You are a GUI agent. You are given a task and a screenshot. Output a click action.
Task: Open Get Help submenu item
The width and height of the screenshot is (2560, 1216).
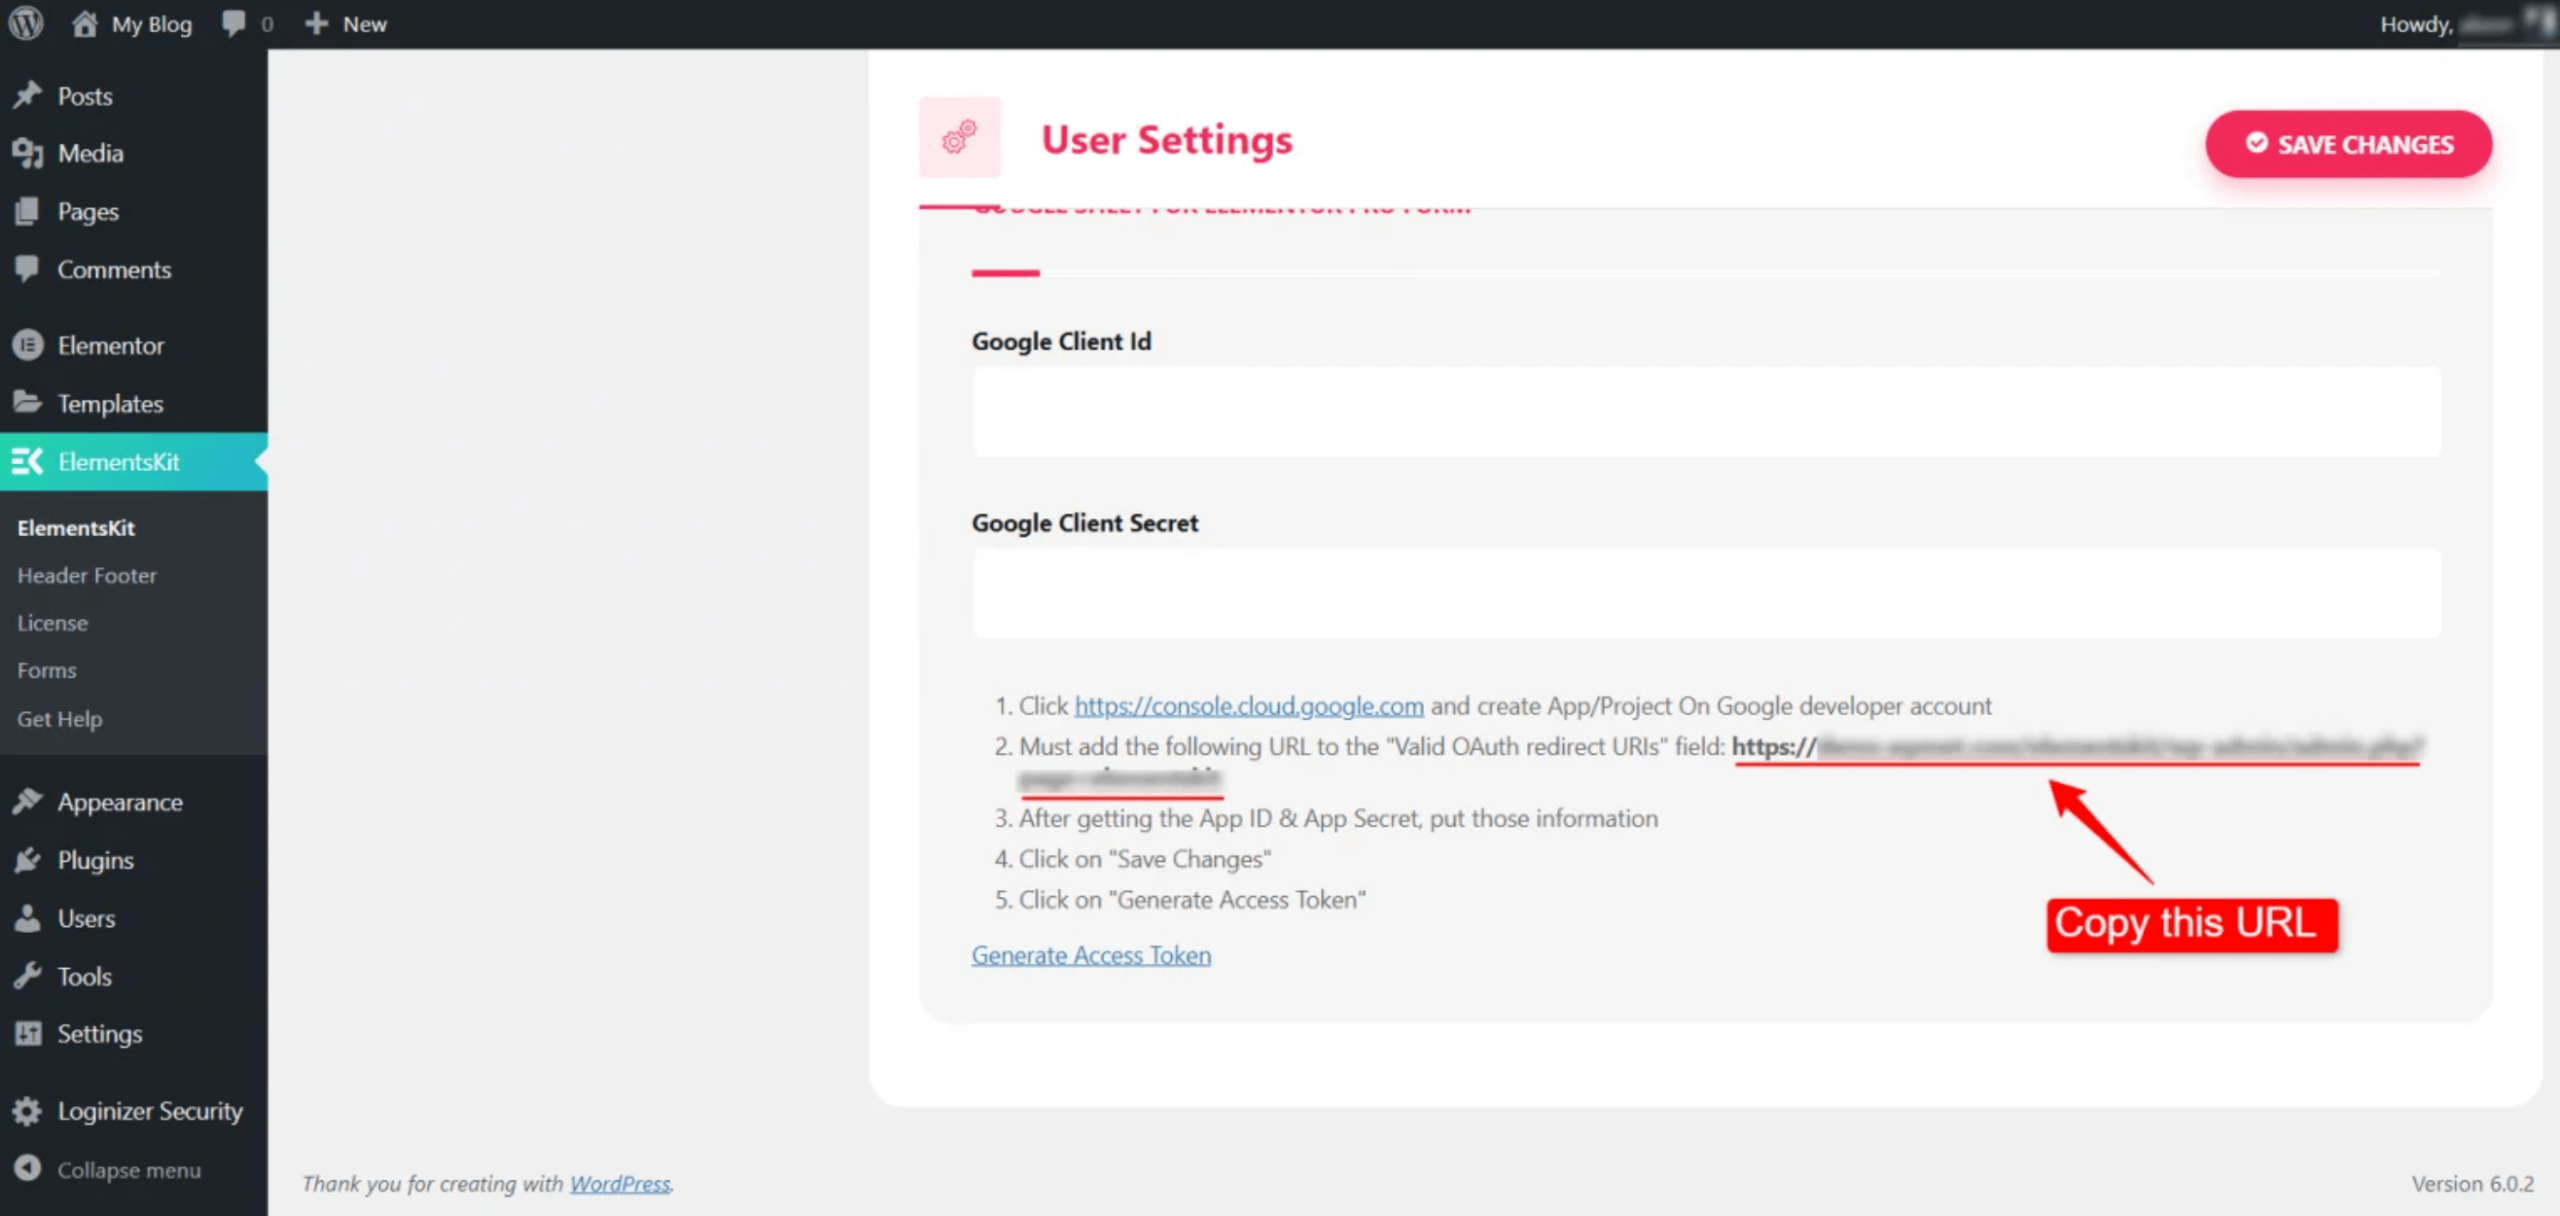click(59, 719)
